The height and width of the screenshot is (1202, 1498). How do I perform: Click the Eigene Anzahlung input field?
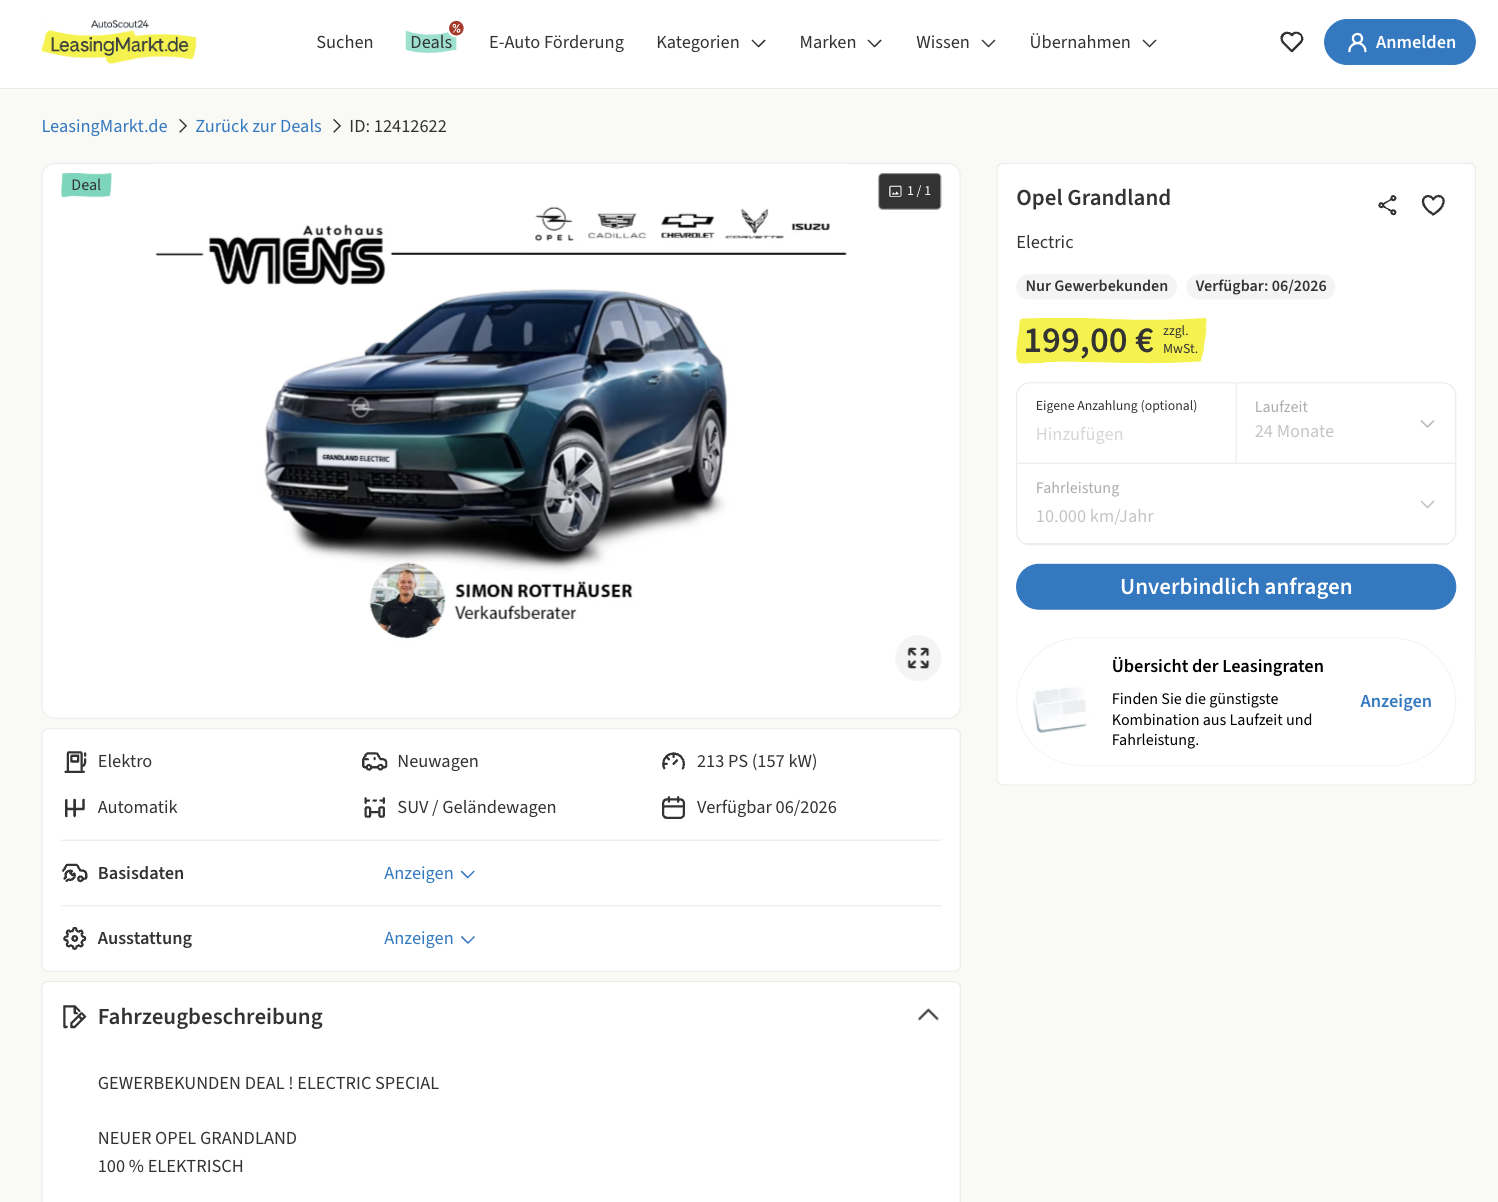[x=1125, y=434]
